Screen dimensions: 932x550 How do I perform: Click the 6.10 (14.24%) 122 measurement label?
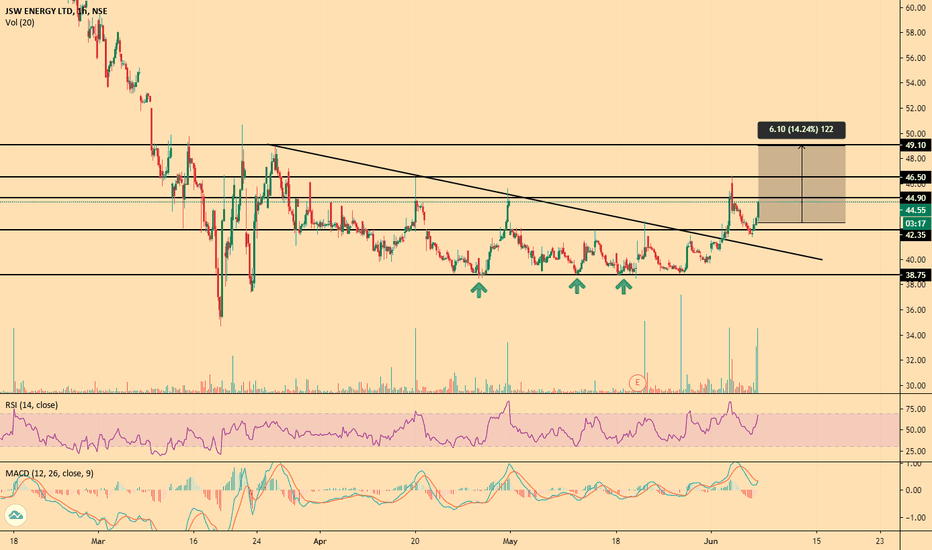pyautogui.click(x=801, y=129)
